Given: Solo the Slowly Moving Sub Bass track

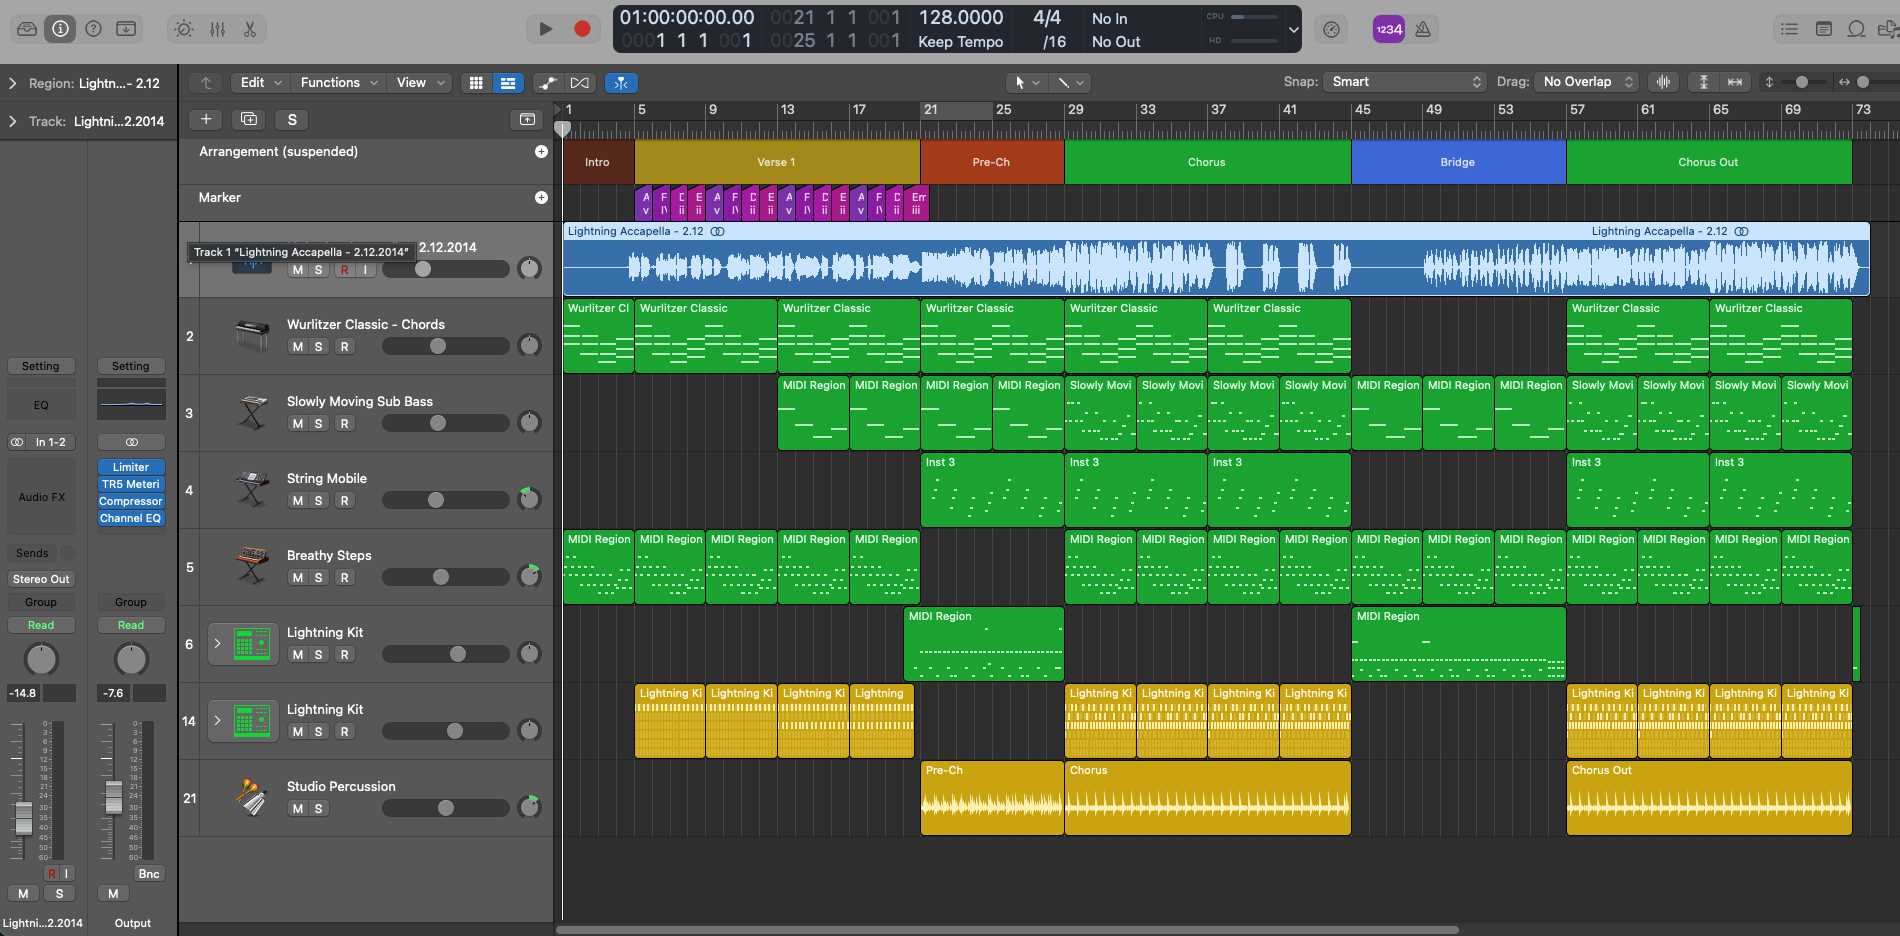Looking at the screenshot, I should [x=319, y=424].
